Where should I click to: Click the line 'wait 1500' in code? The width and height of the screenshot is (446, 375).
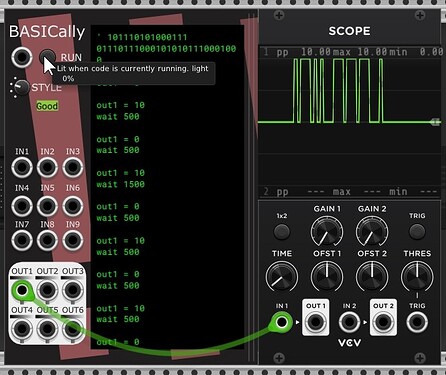click(x=121, y=184)
